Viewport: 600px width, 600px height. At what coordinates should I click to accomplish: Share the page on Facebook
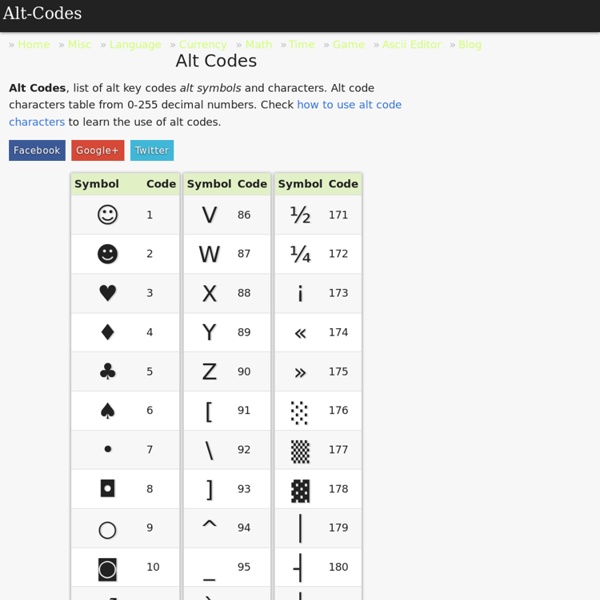[37, 150]
